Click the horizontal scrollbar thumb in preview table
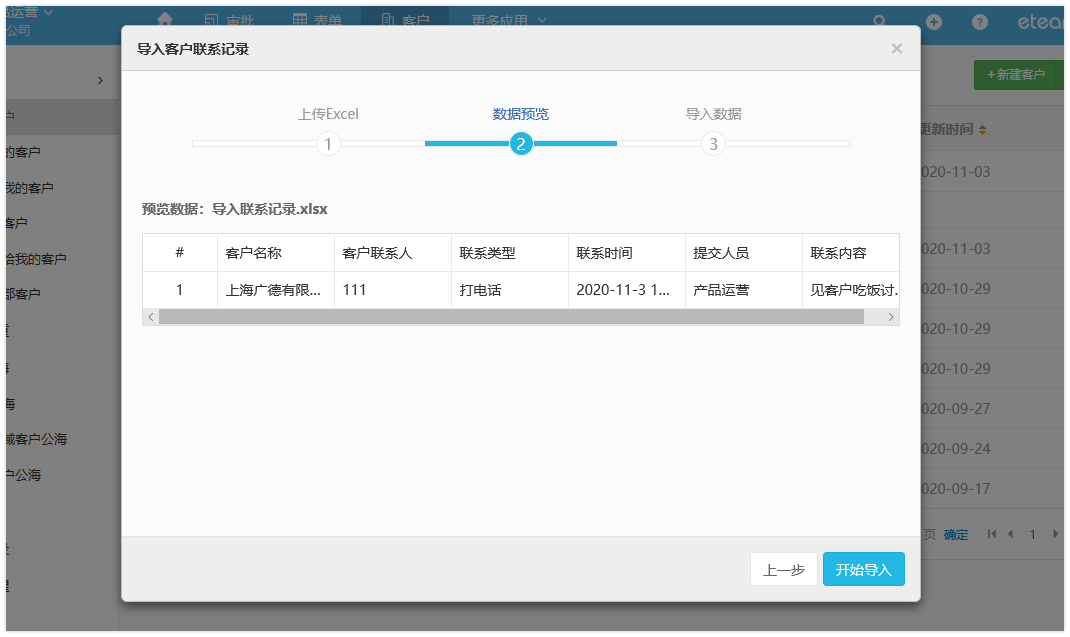 510,316
